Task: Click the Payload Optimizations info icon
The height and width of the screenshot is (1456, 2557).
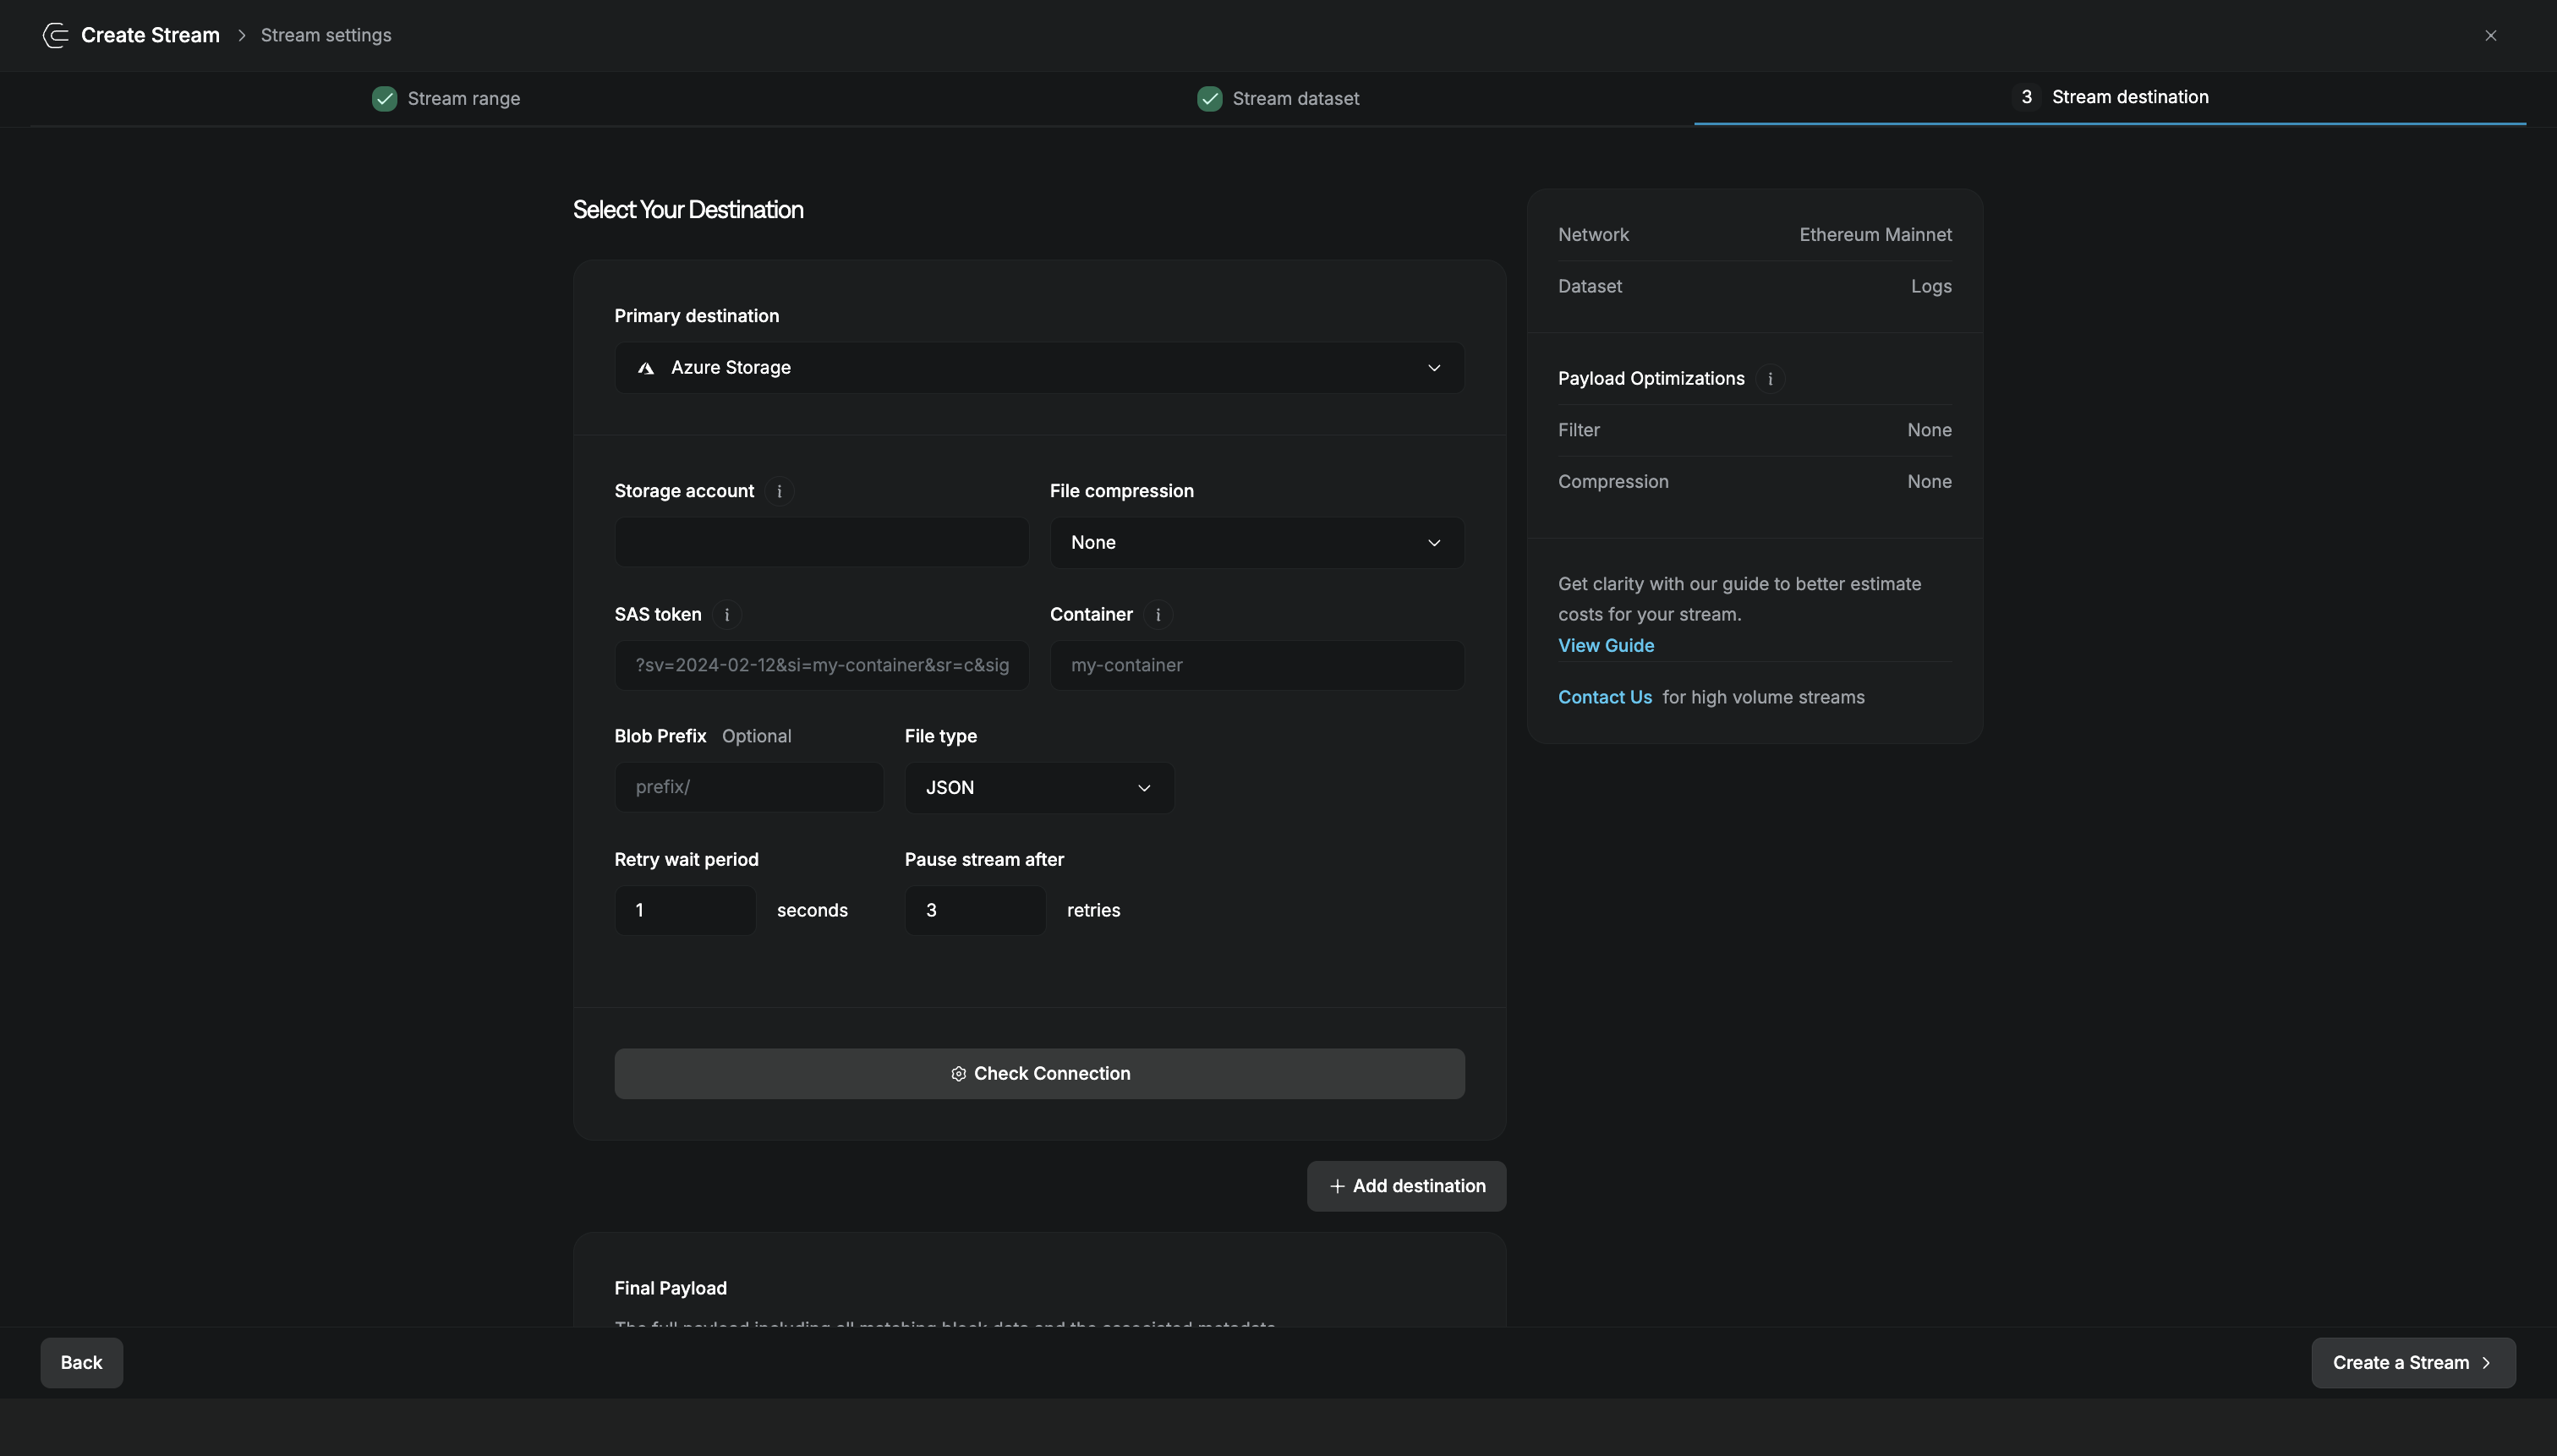Action: 1770,379
